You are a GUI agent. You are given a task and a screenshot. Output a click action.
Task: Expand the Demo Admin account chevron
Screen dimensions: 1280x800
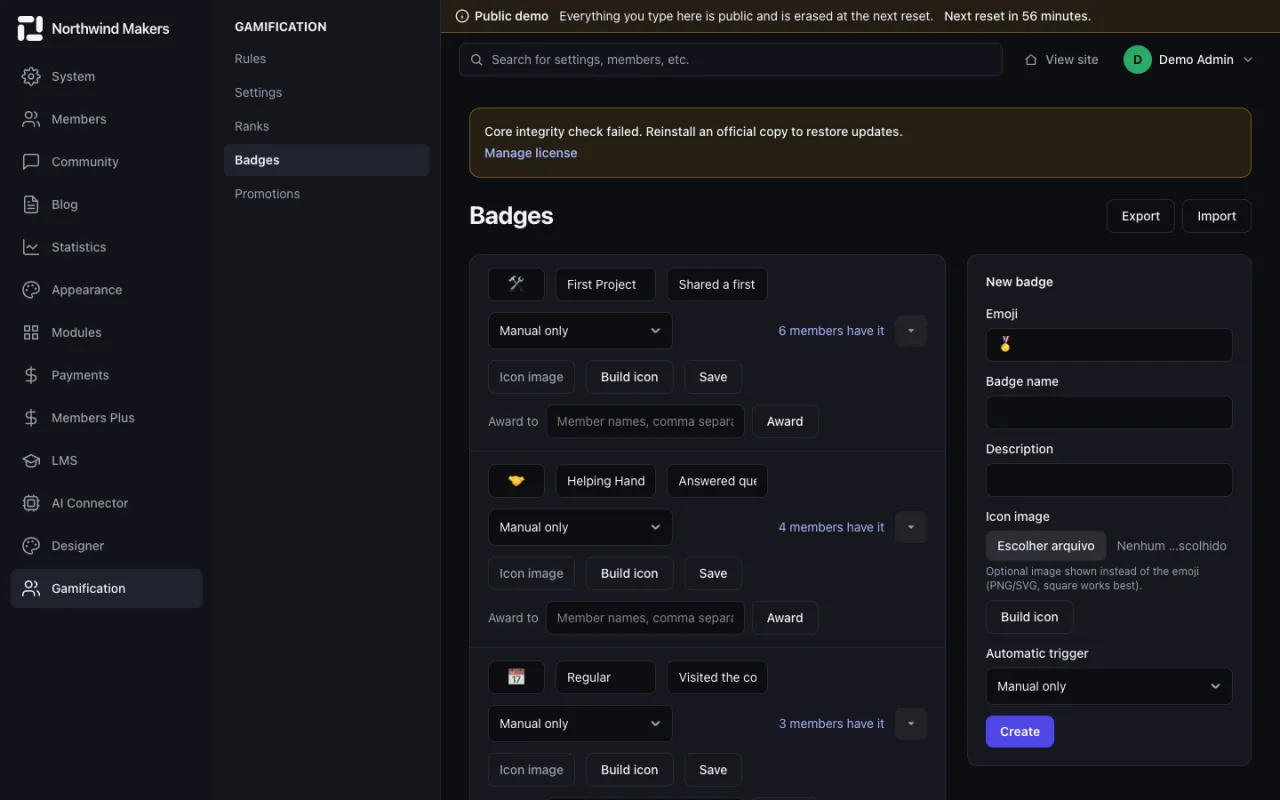(1247, 60)
